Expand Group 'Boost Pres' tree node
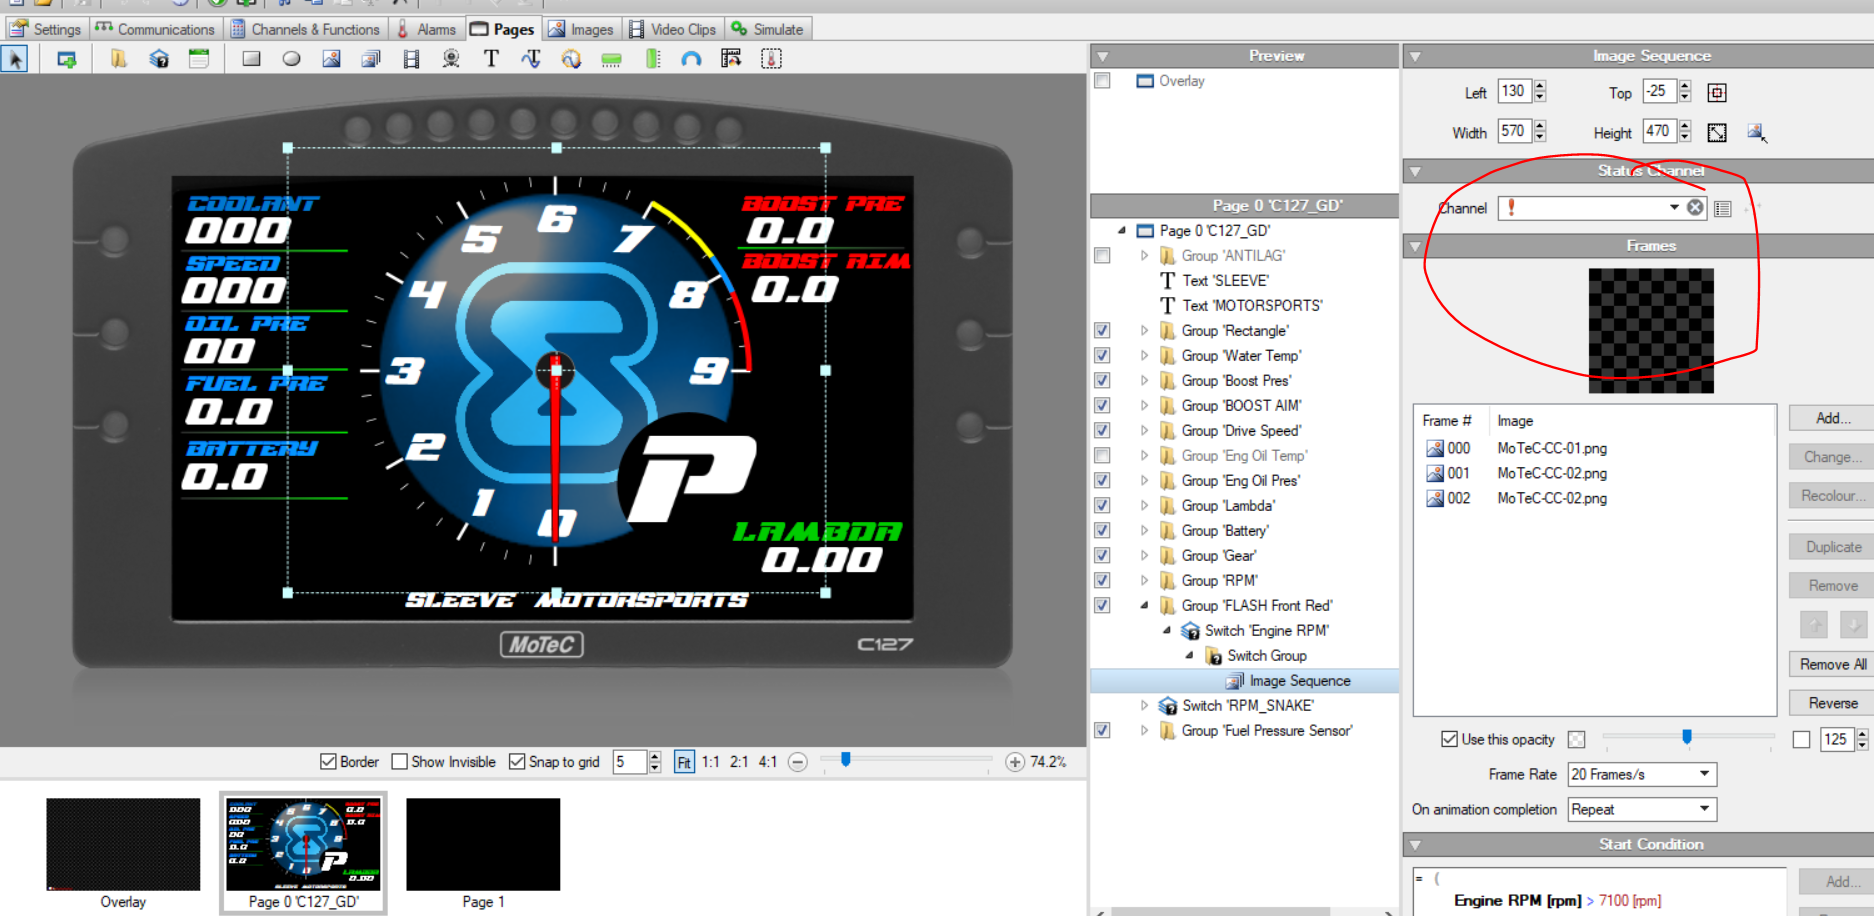1874x916 pixels. point(1145,381)
